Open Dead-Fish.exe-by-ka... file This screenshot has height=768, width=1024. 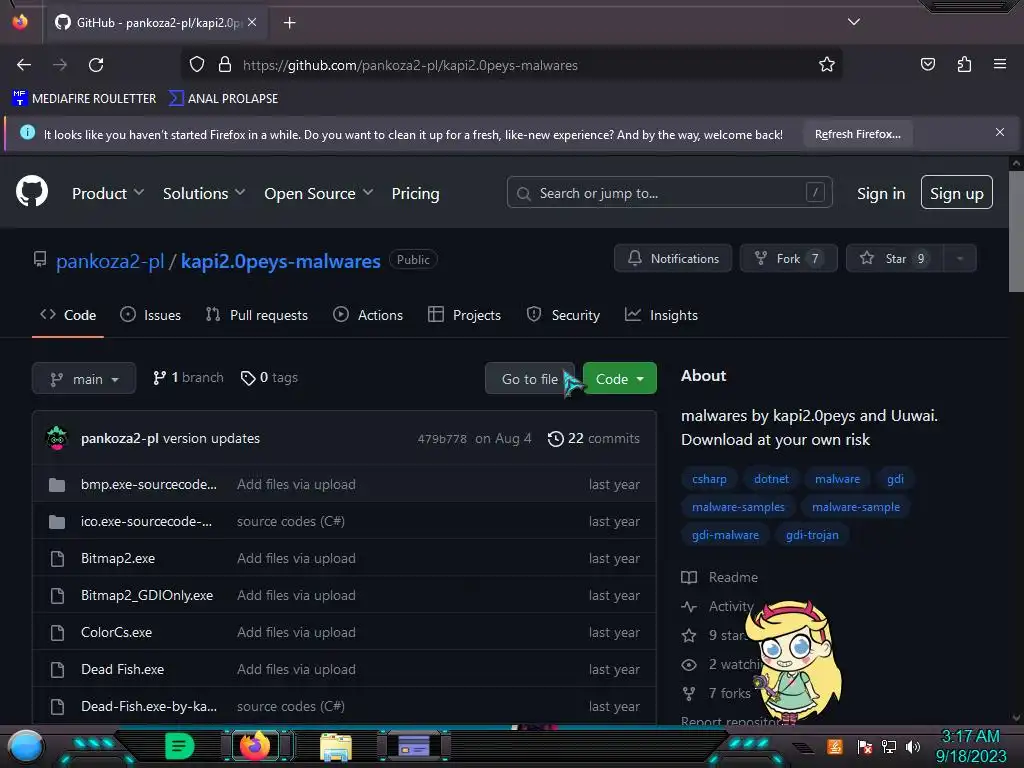click(149, 707)
